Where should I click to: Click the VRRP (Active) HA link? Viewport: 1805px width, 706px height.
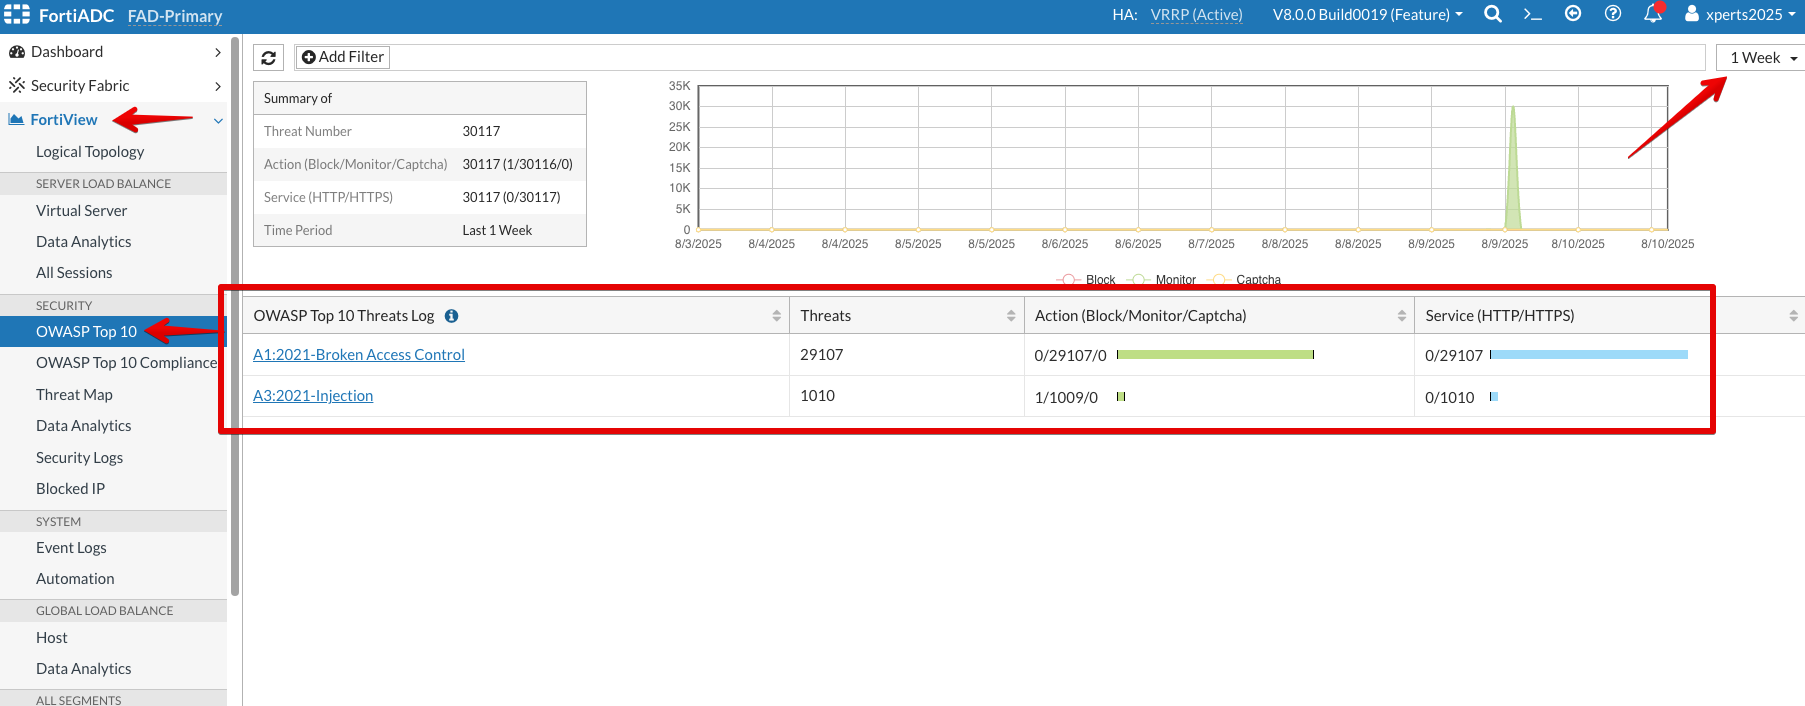pyautogui.click(x=1196, y=14)
